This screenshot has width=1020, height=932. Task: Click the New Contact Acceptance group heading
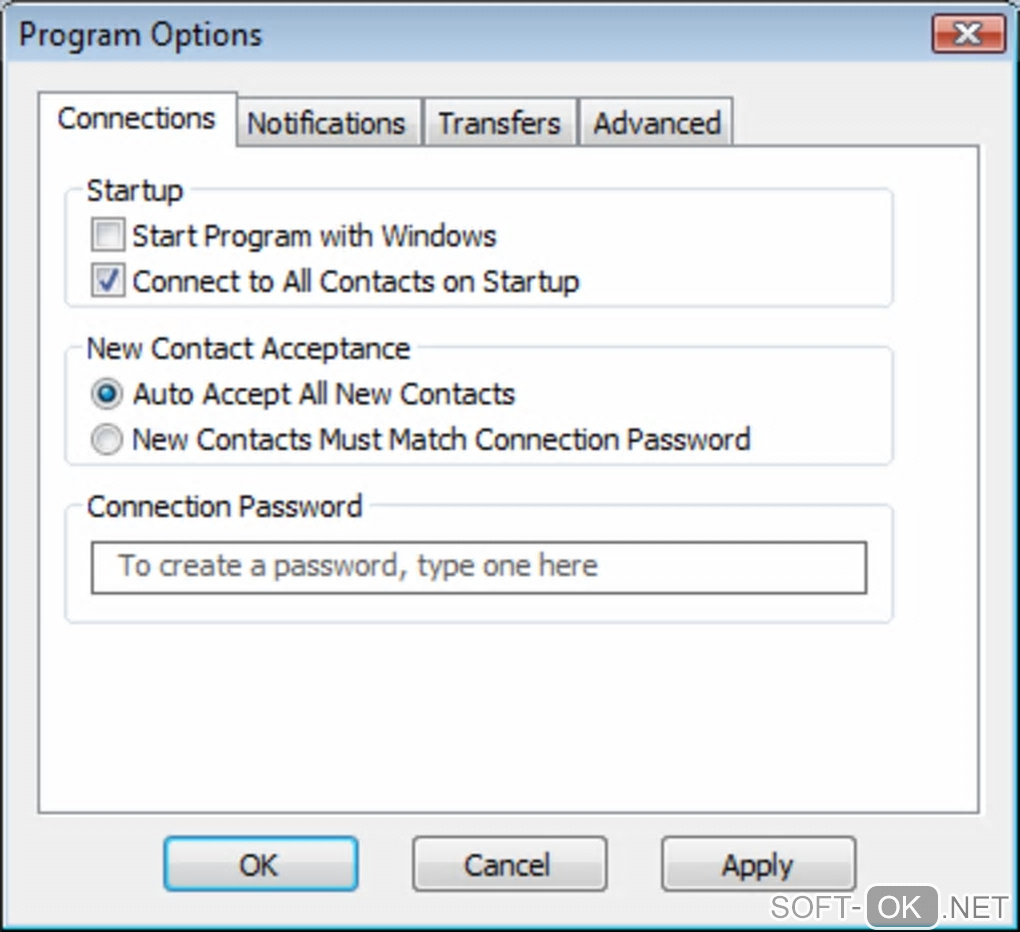(x=248, y=348)
